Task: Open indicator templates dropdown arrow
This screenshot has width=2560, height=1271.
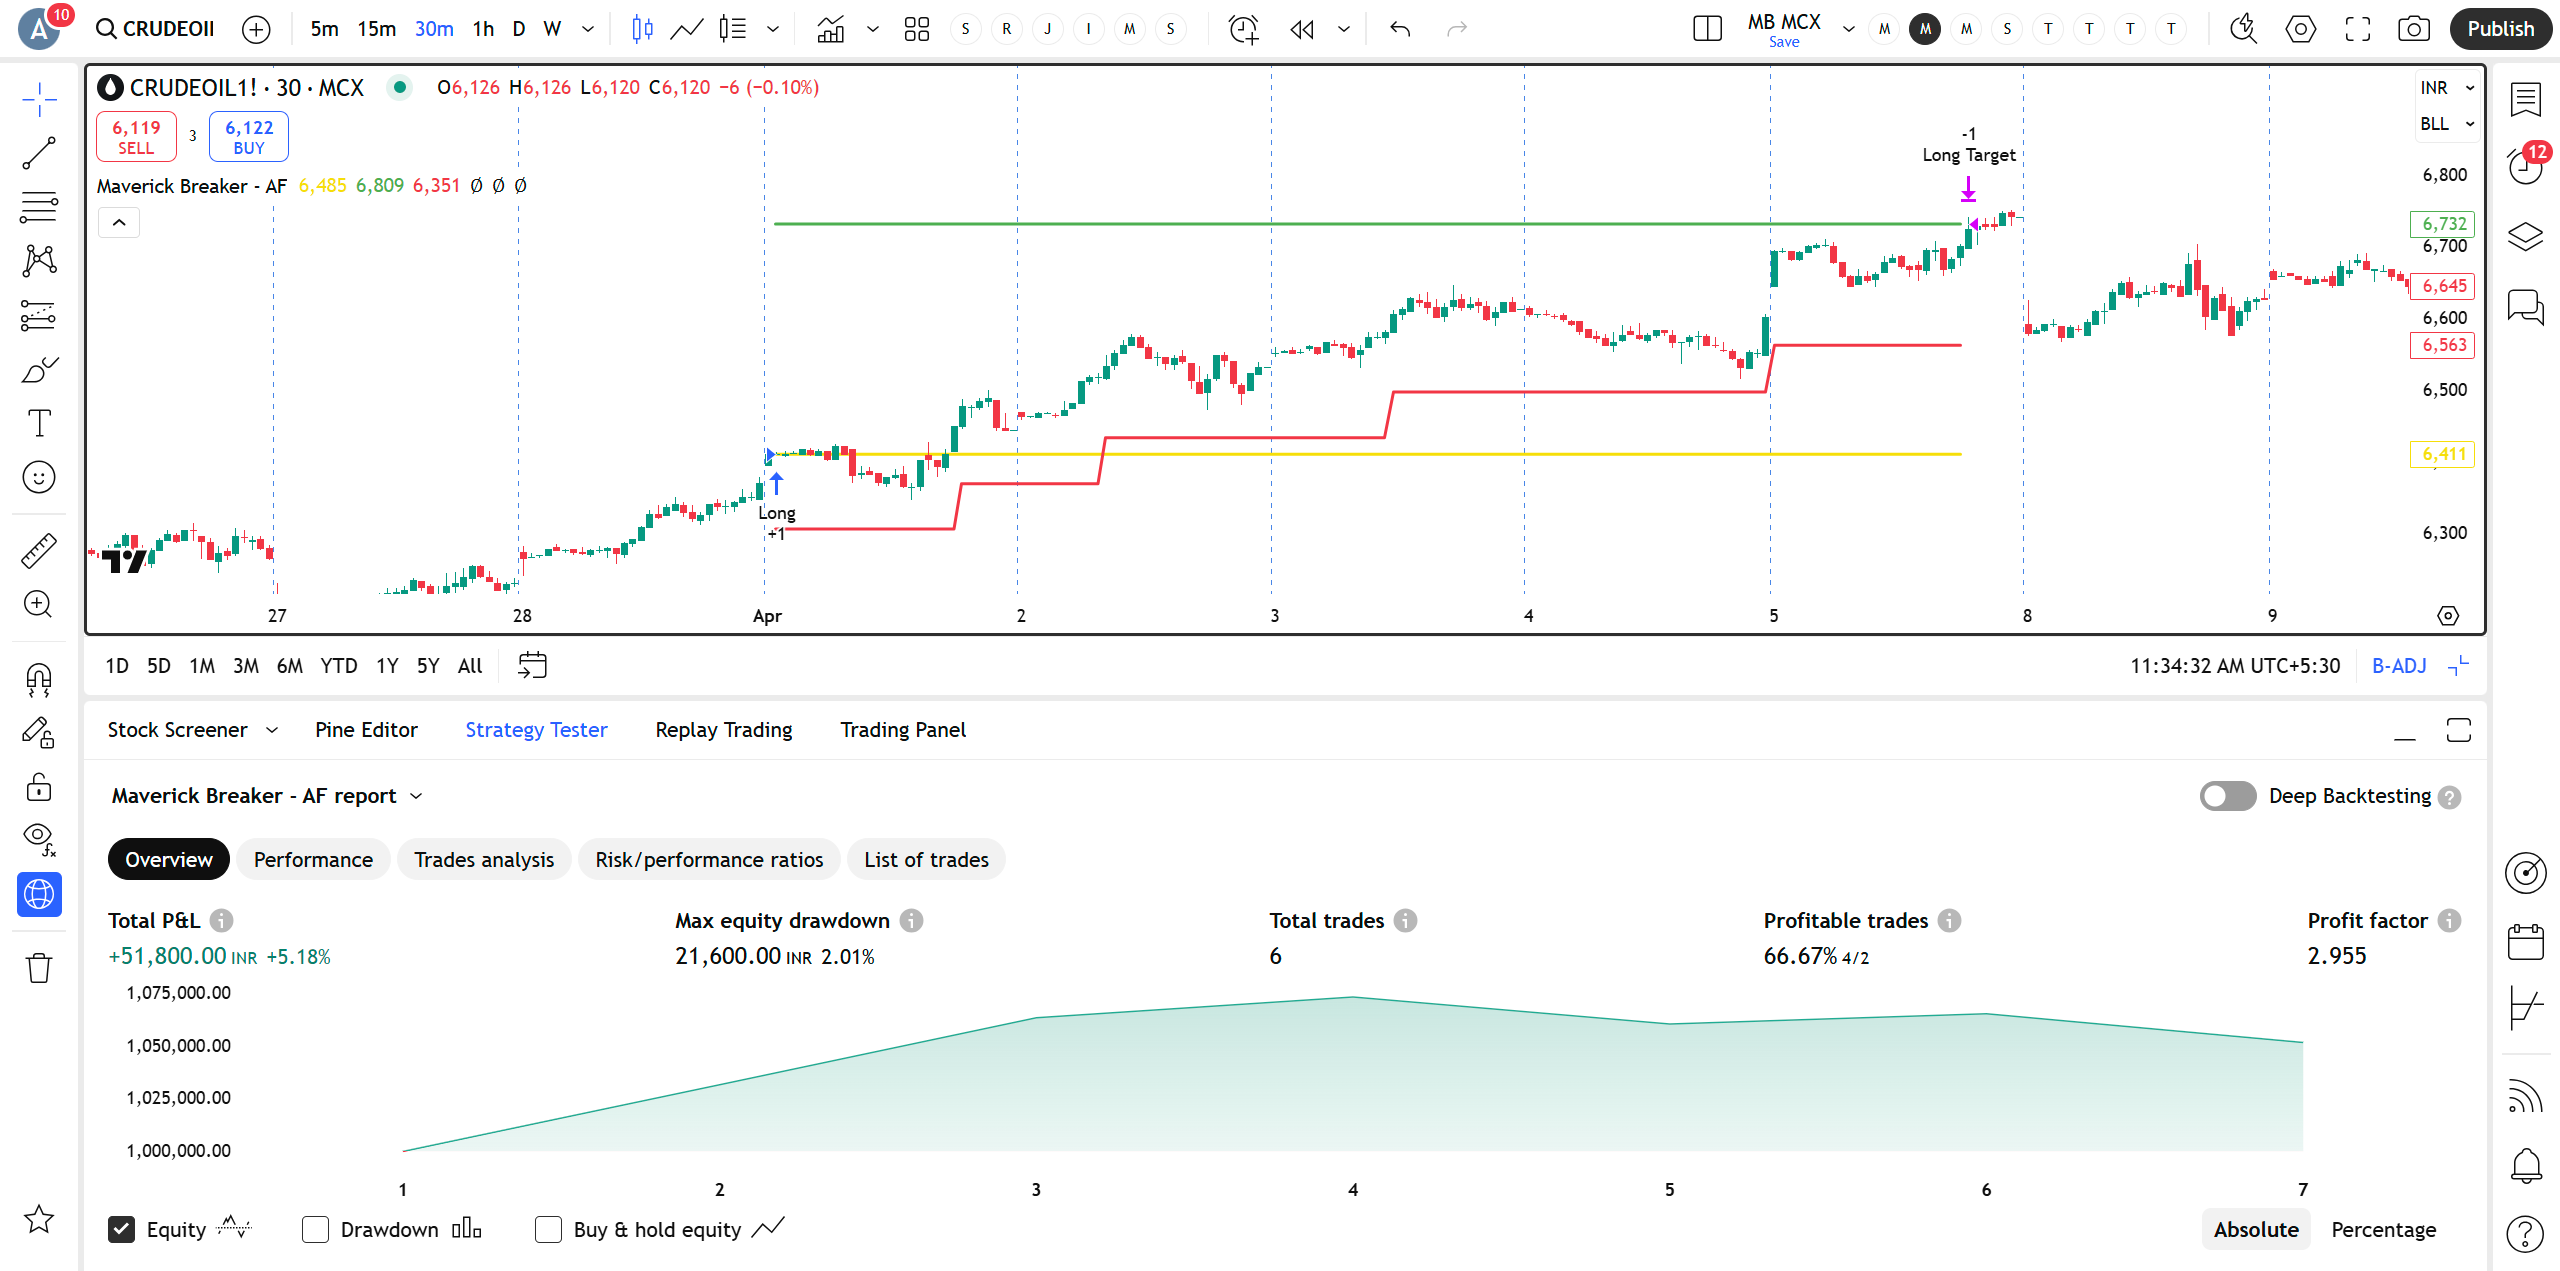Action: click(873, 29)
